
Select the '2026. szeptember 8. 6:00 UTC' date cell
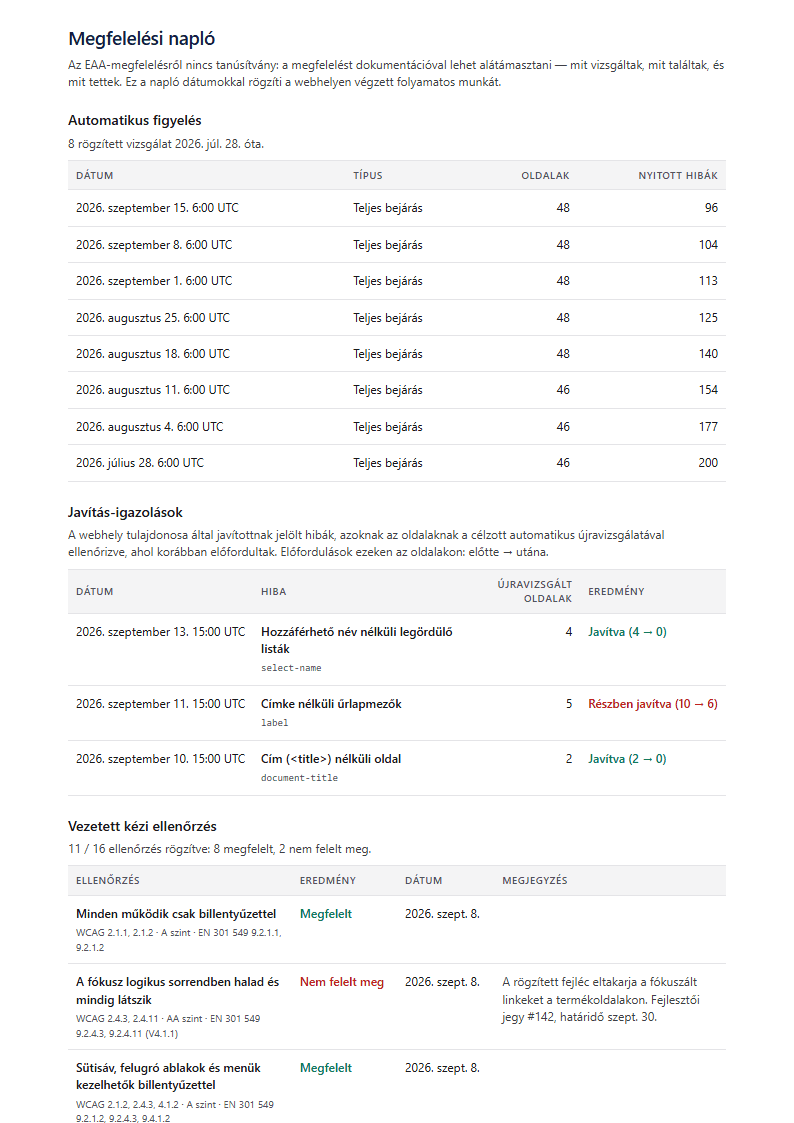[154, 245]
